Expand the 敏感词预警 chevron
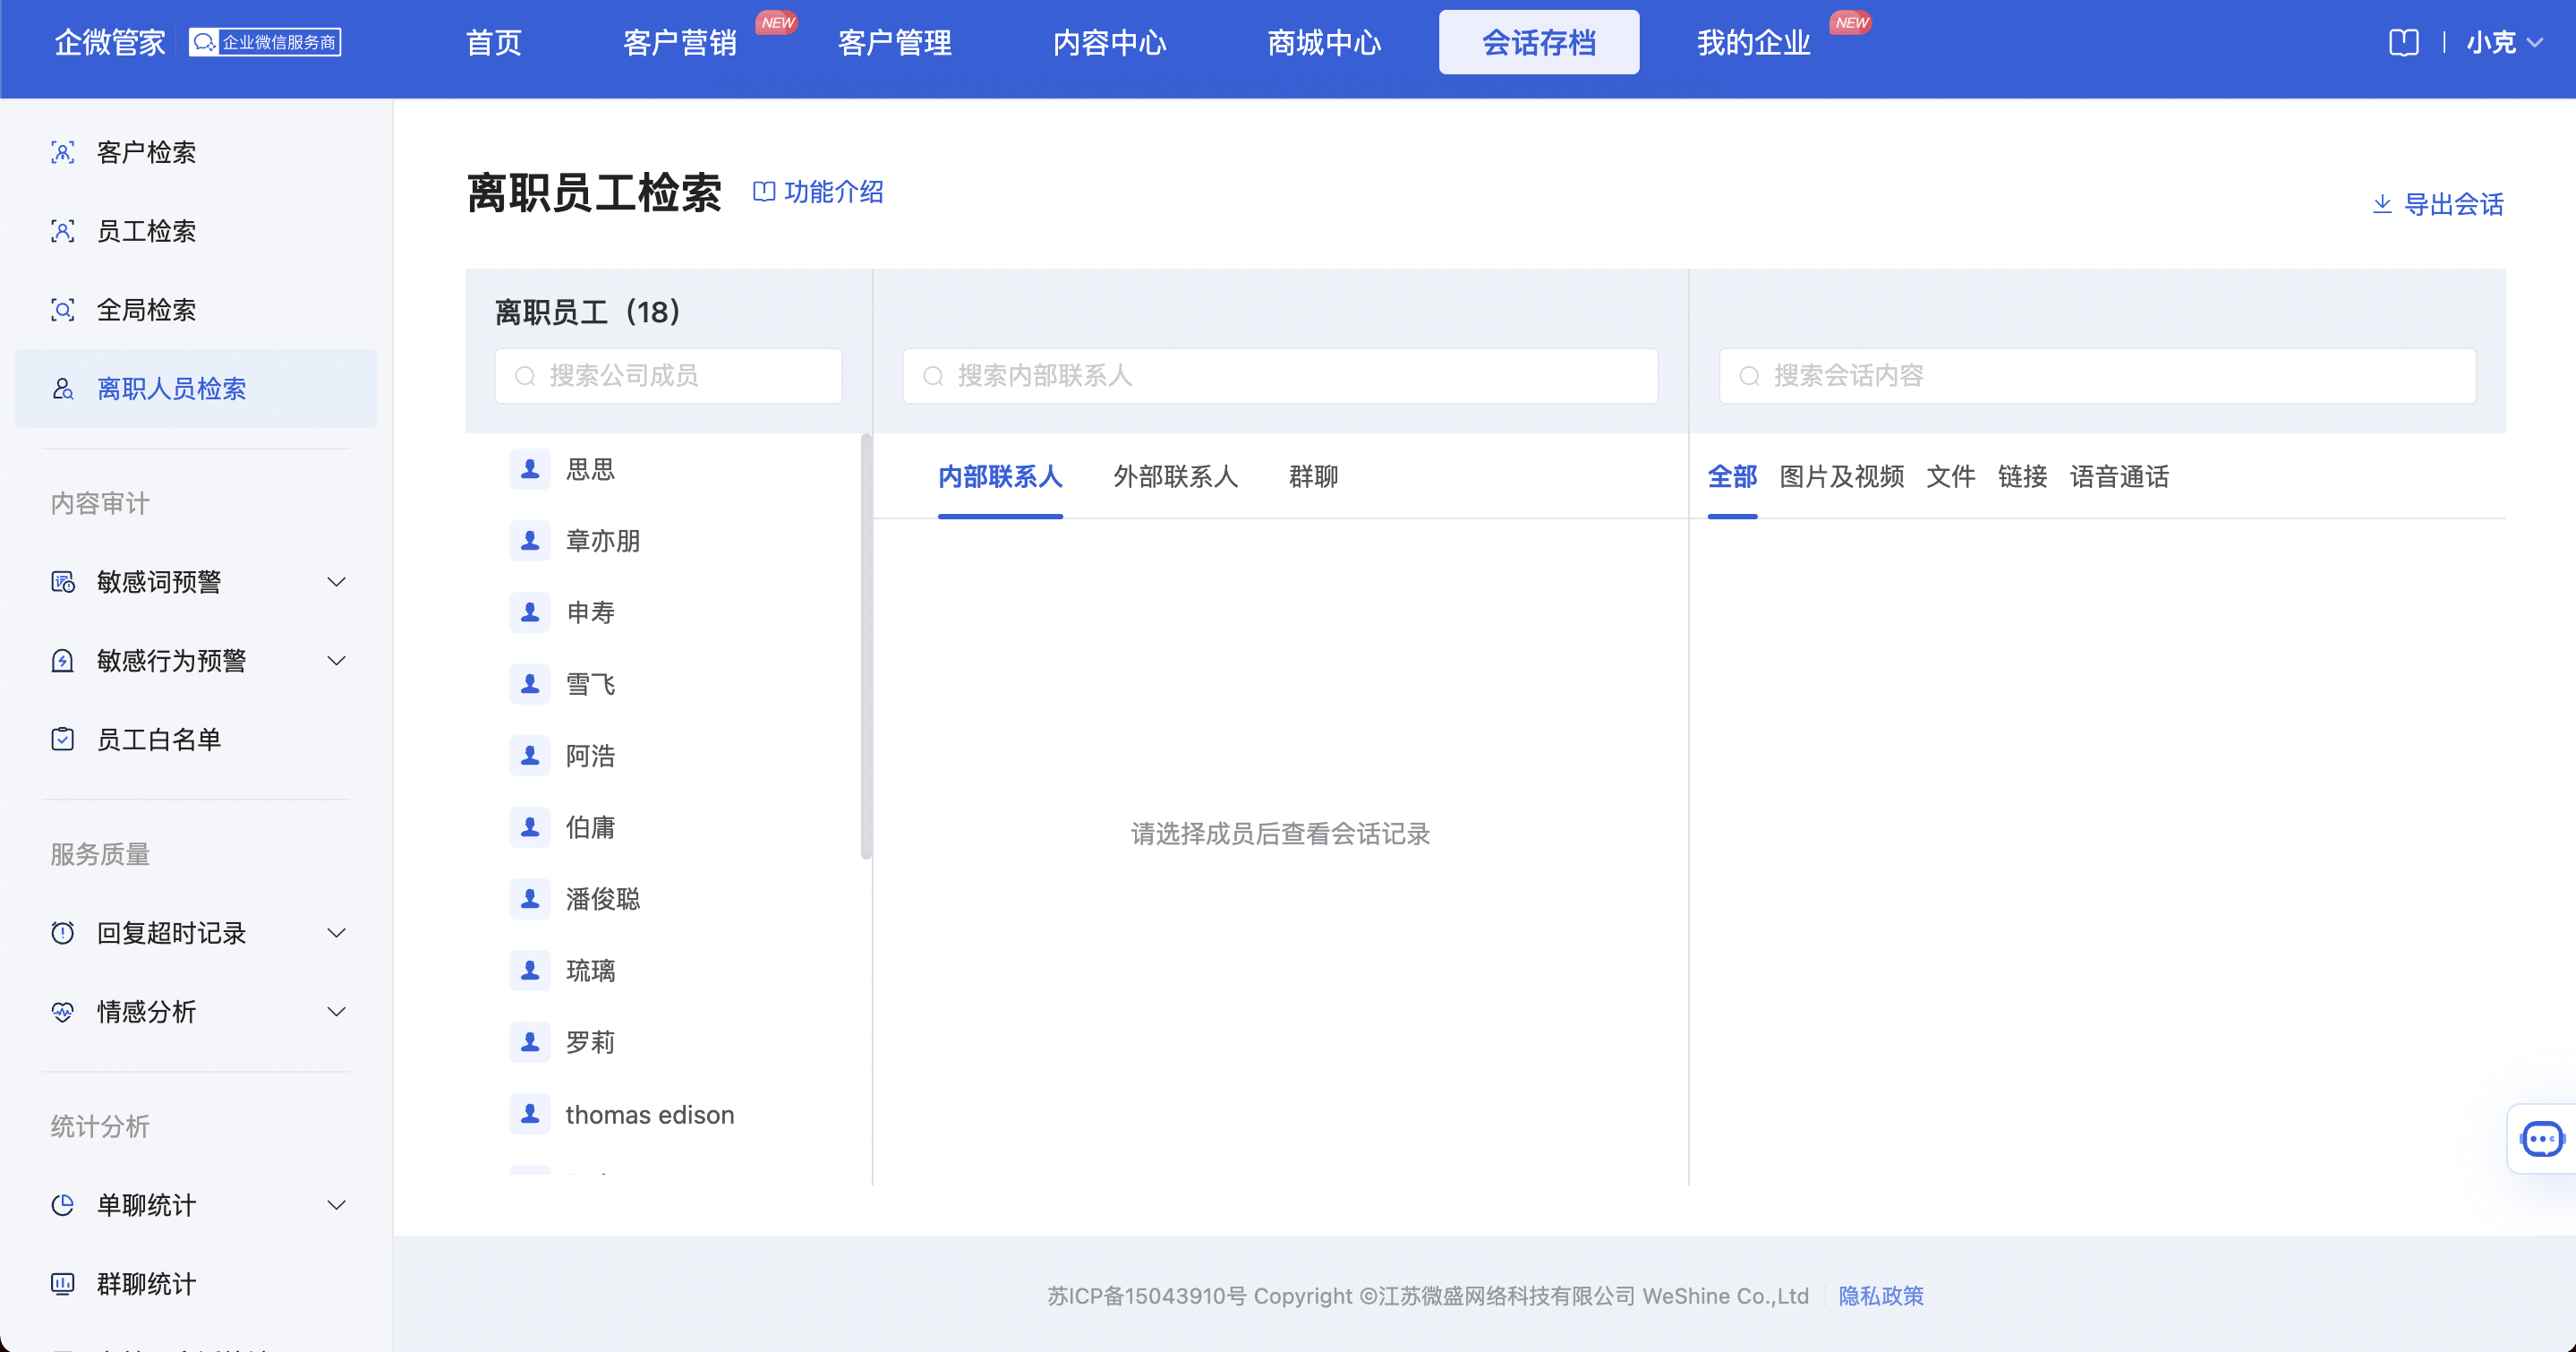Image resolution: width=2576 pixels, height=1352 pixels. (337, 582)
